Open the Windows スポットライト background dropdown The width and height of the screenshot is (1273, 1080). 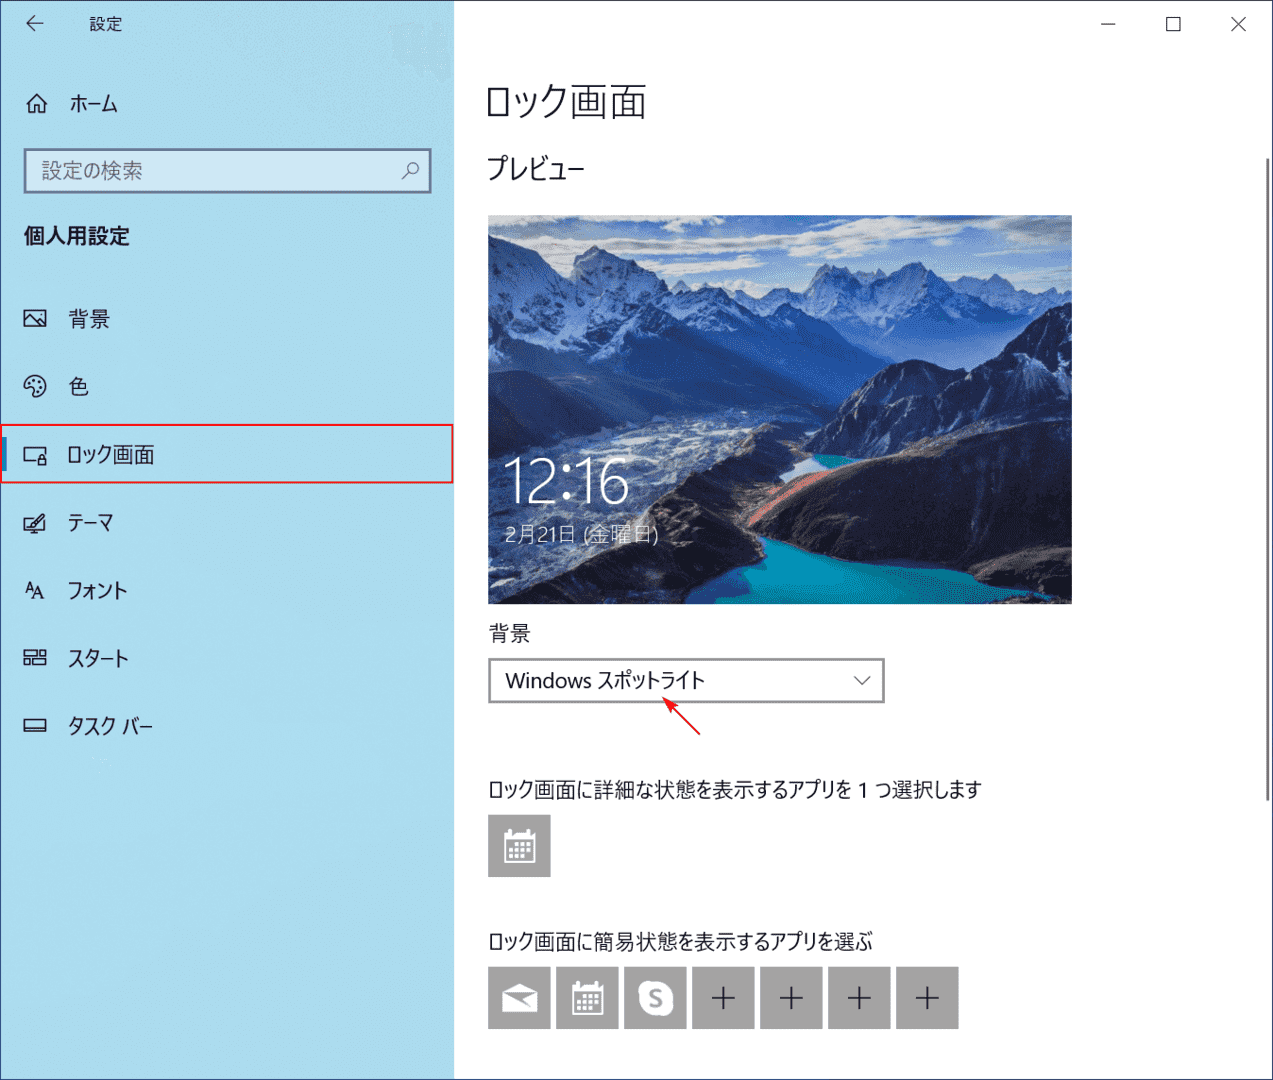tap(686, 681)
